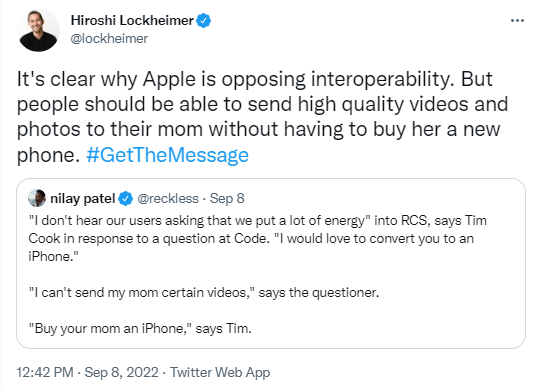Open the @reckless handle
This screenshot has height=389, width=539.
click(x=168, y=199)
